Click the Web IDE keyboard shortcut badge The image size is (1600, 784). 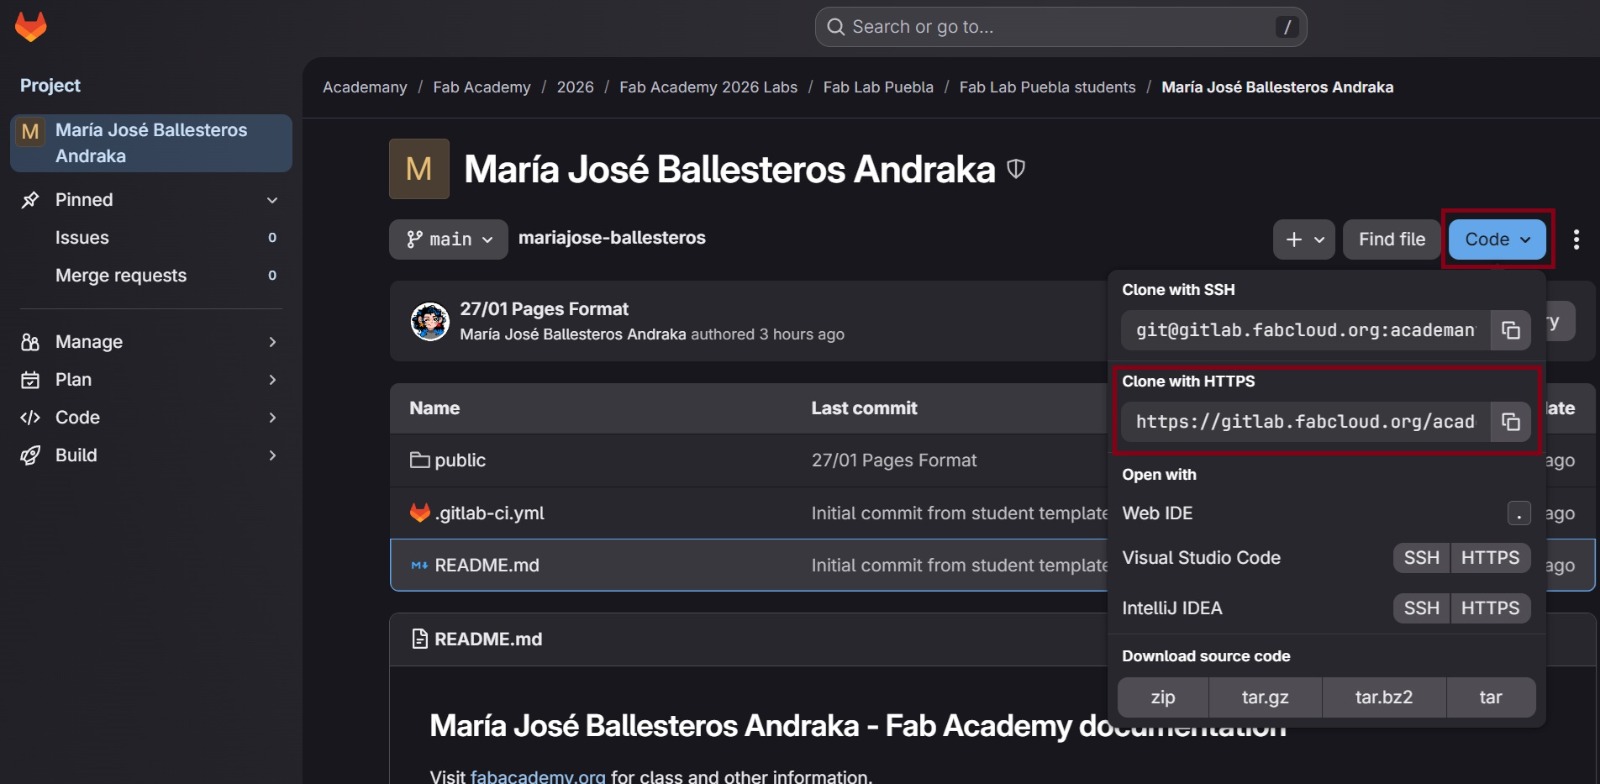point(1518,514)
